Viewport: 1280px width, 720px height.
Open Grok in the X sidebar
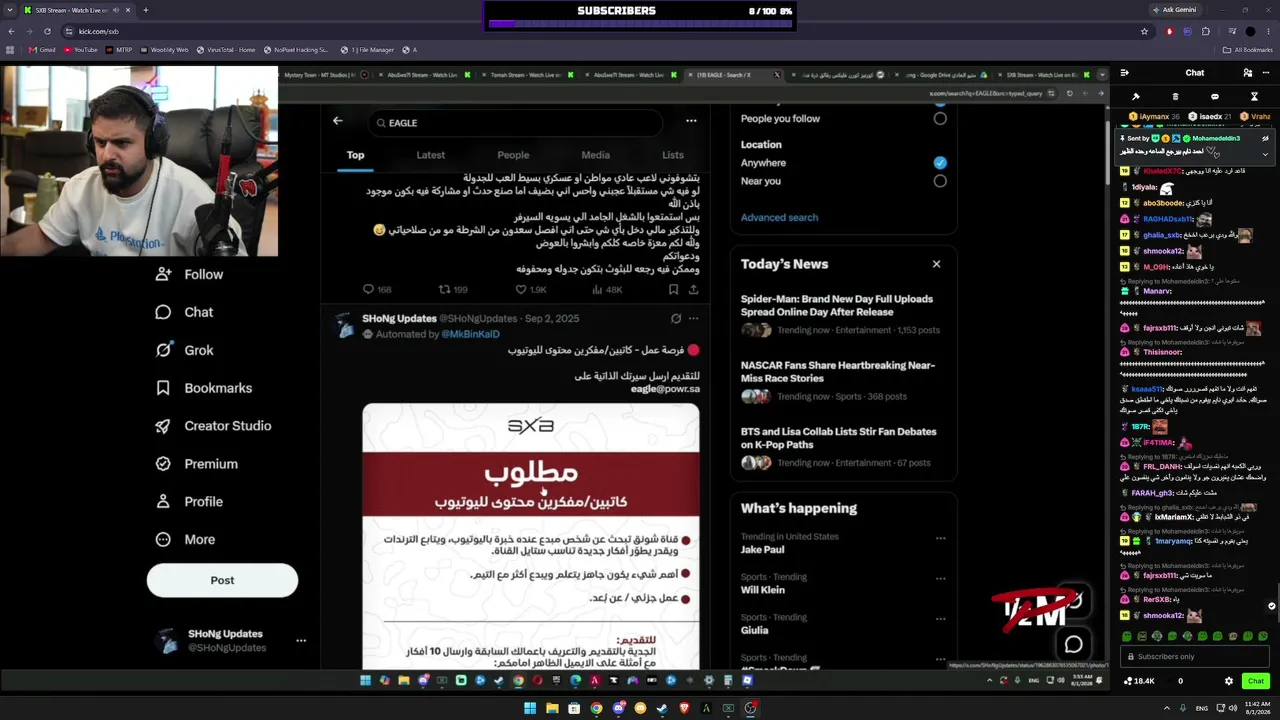185,350
